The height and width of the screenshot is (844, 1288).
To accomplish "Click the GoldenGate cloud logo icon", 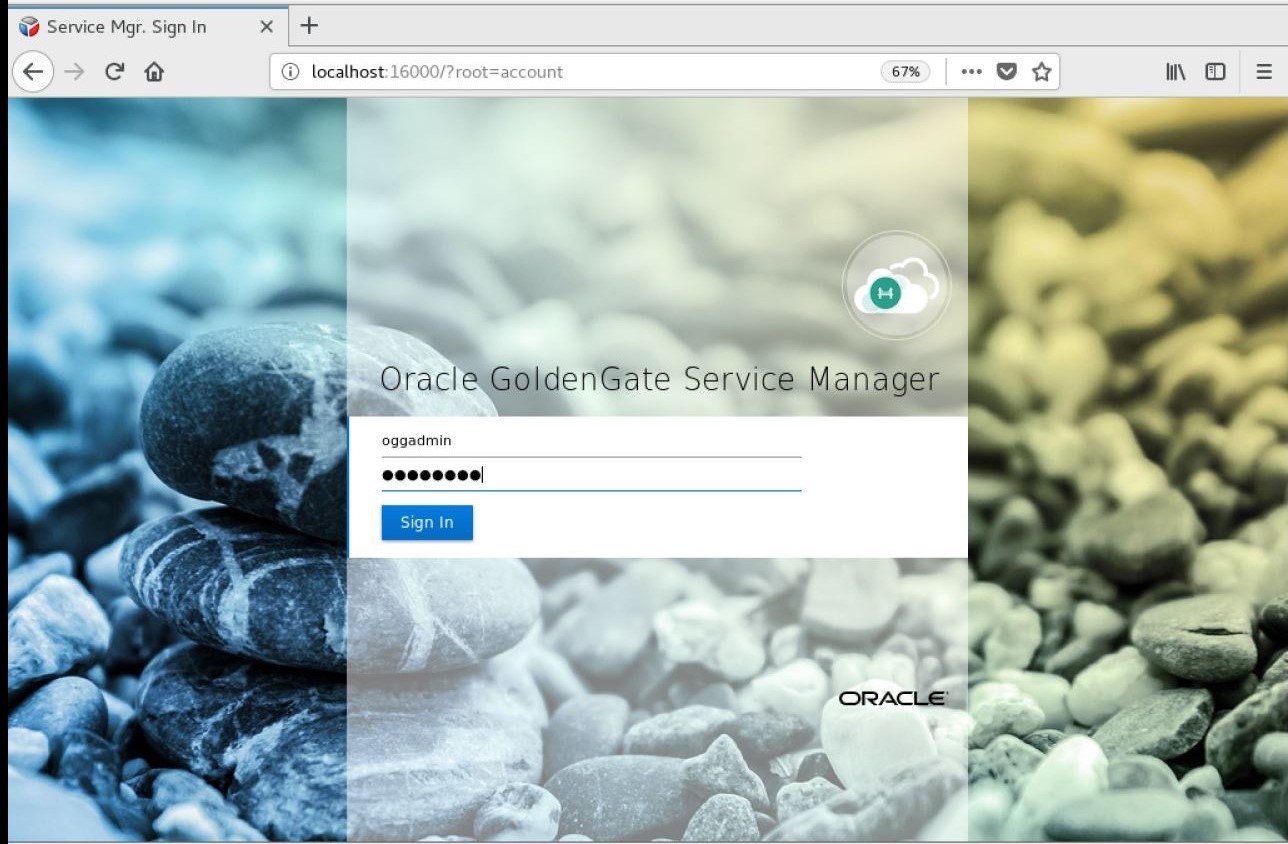I will [x=896, y=286].
